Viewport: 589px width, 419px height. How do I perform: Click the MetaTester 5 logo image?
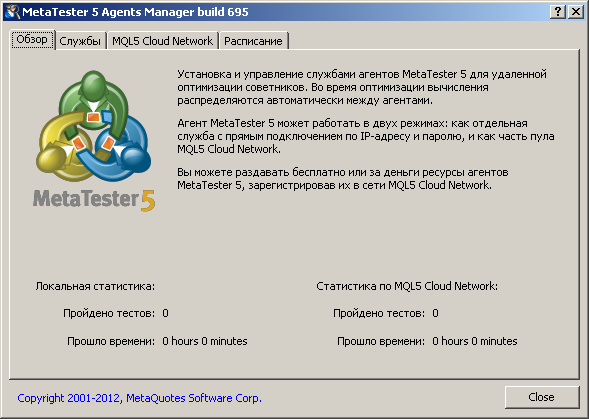pyautogui.click(x=94, y=141)
